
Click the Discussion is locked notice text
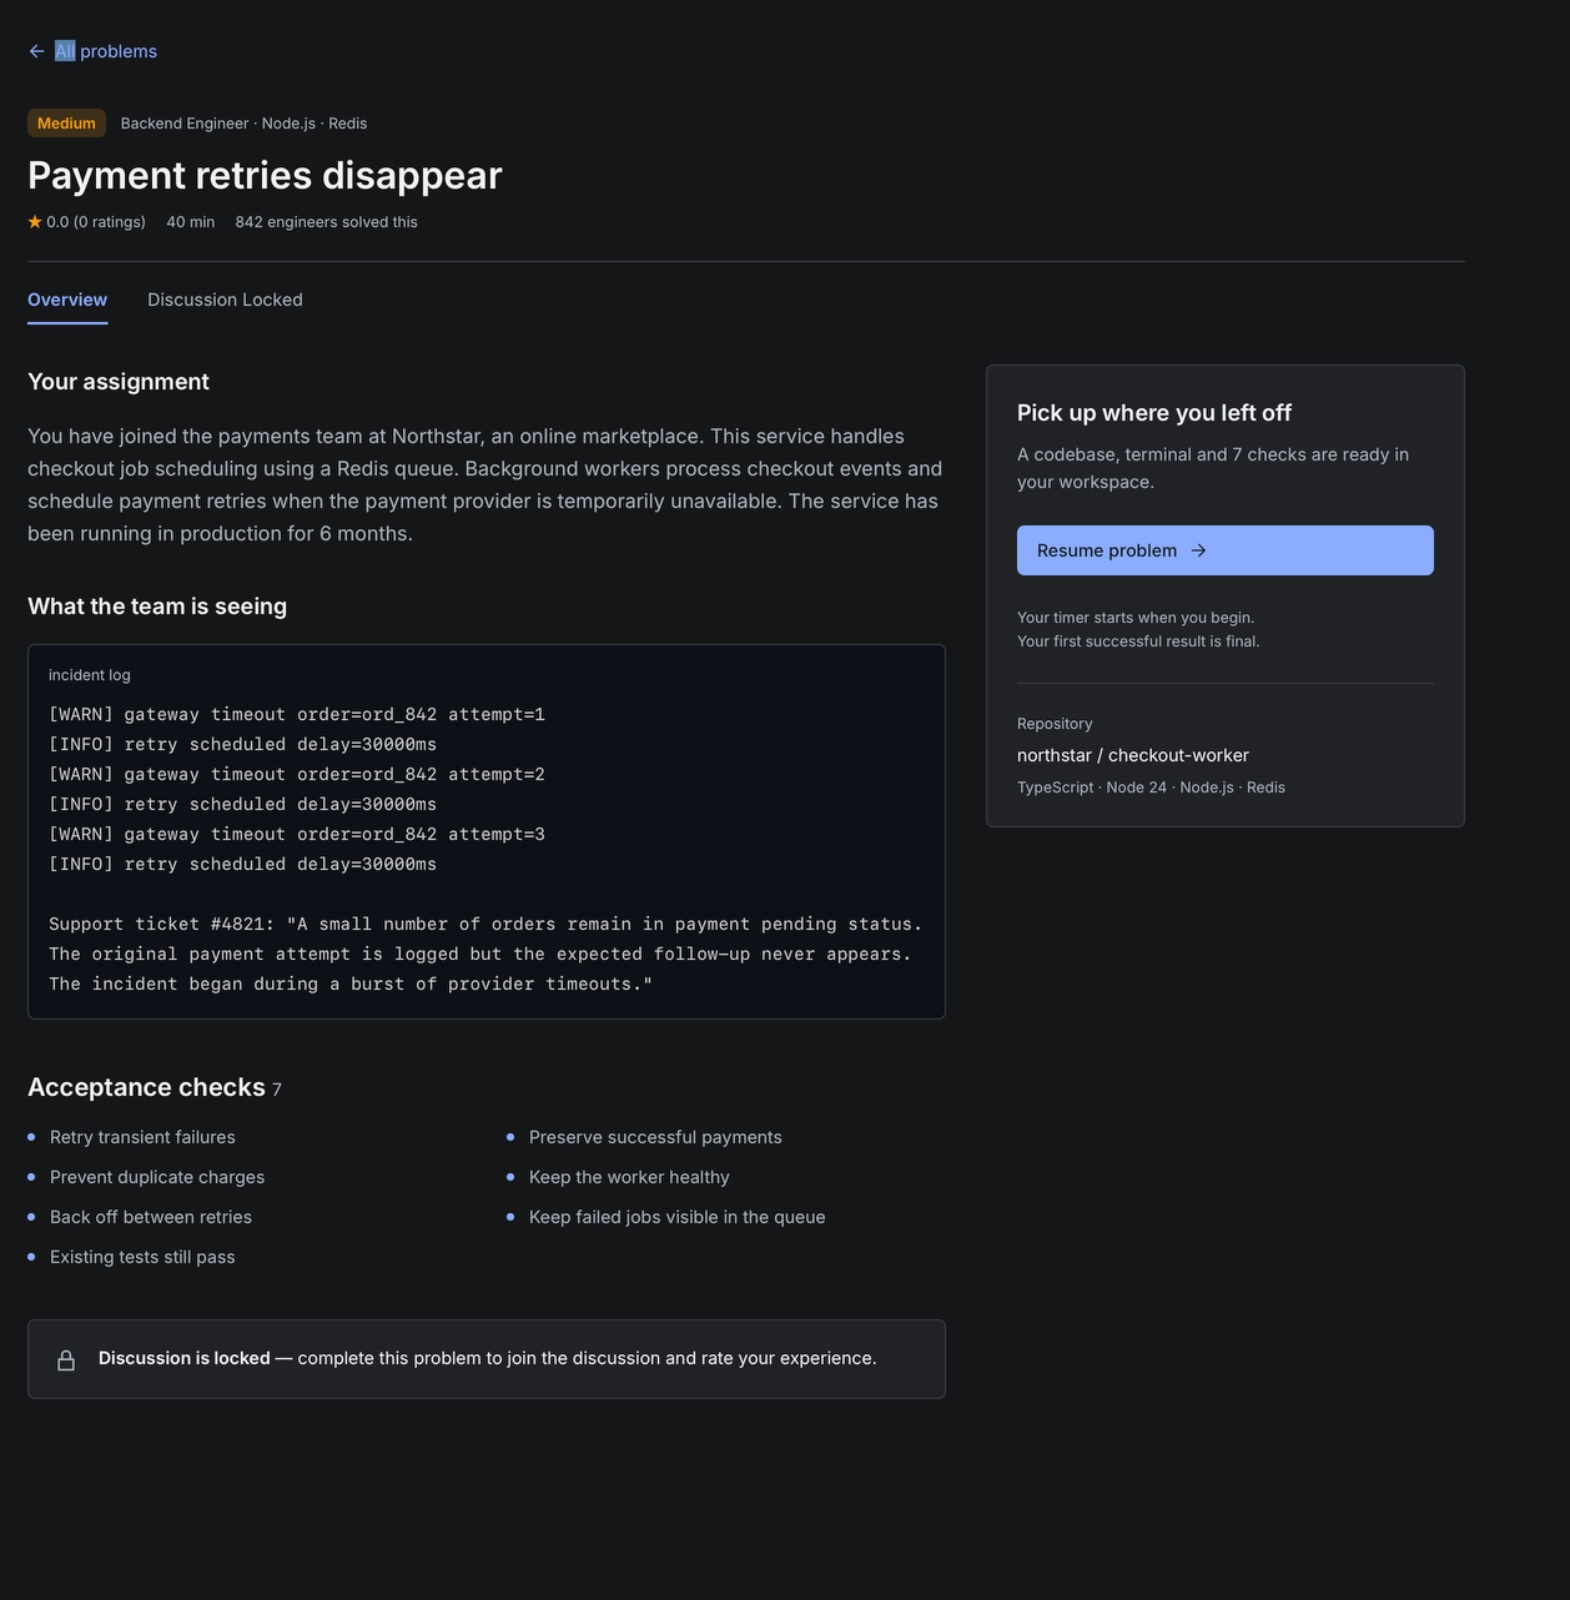[x=487, y=1358]
